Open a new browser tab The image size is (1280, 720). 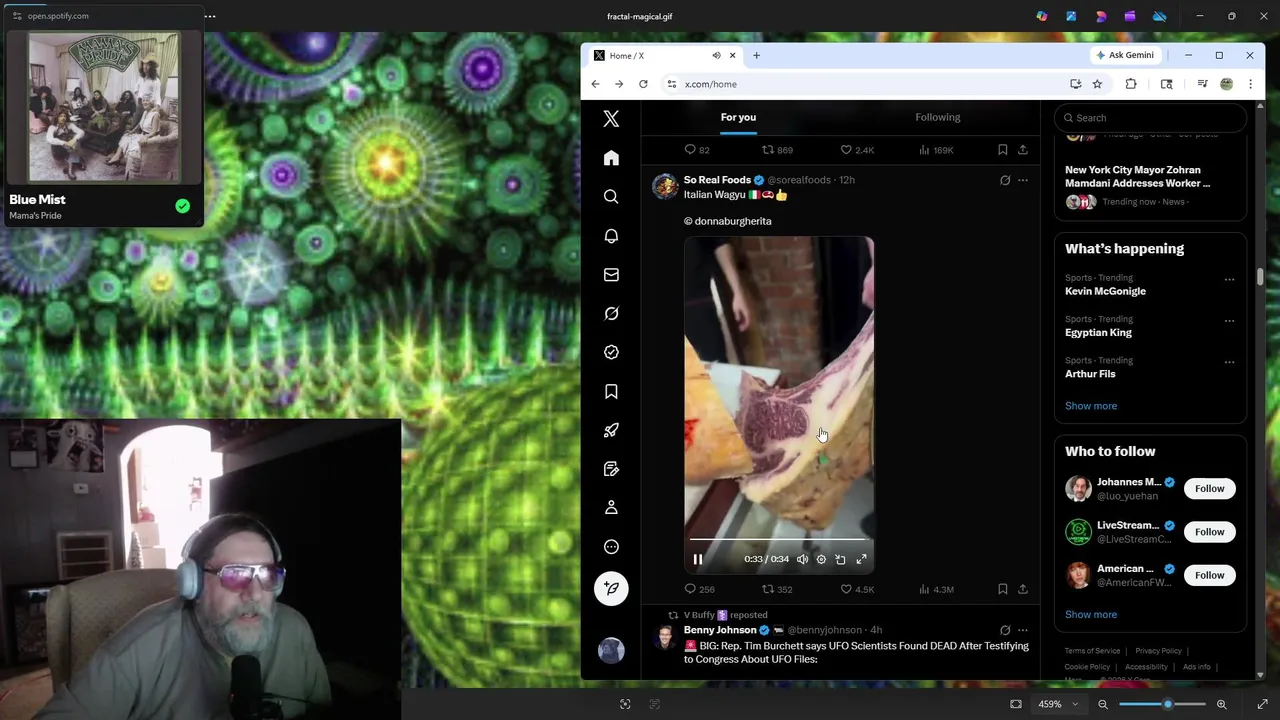[x=756, y=55]
